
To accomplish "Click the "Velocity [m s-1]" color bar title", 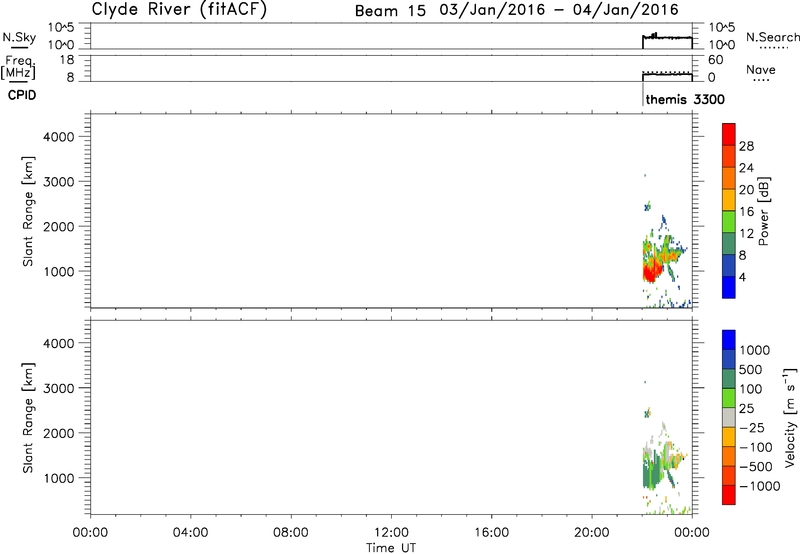I will (790, 417).
